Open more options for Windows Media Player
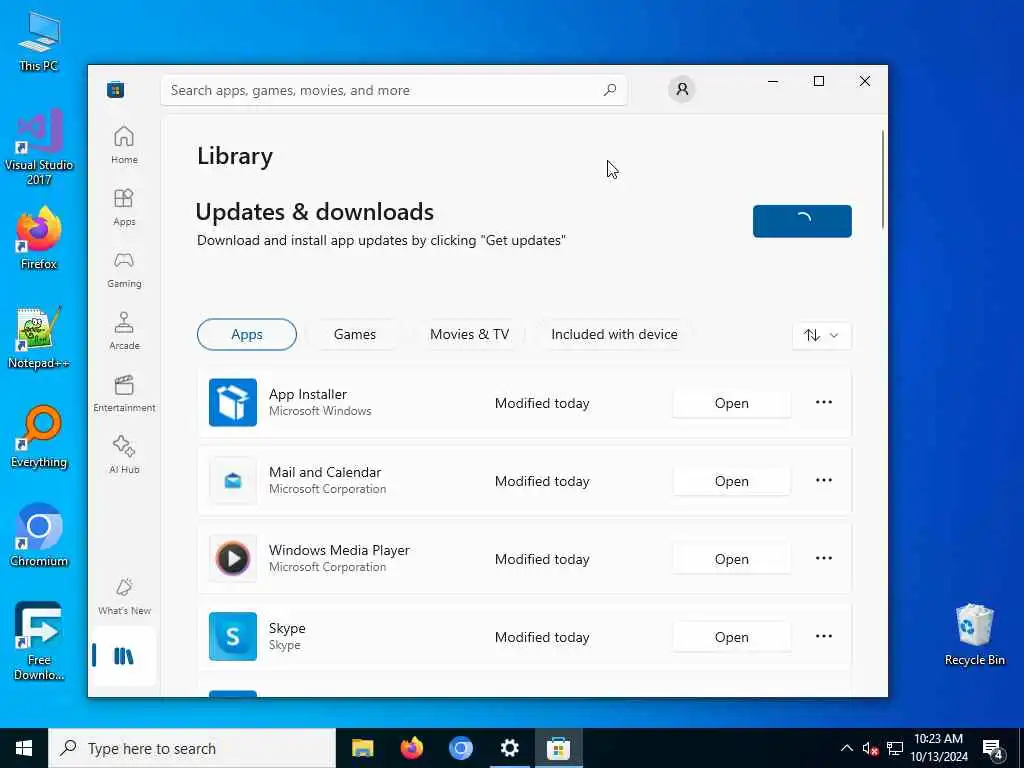This screenshot has width=1024, height=768. coord(824,558)
